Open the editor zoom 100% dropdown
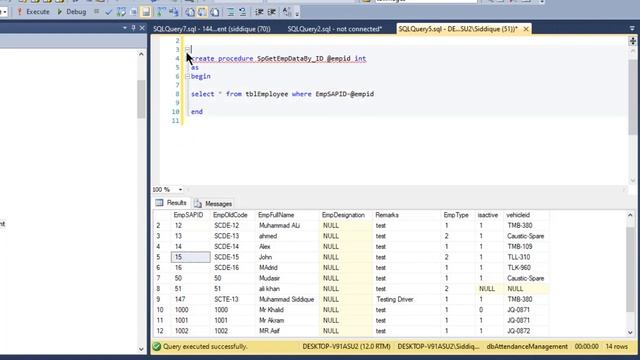 (180, 190)
